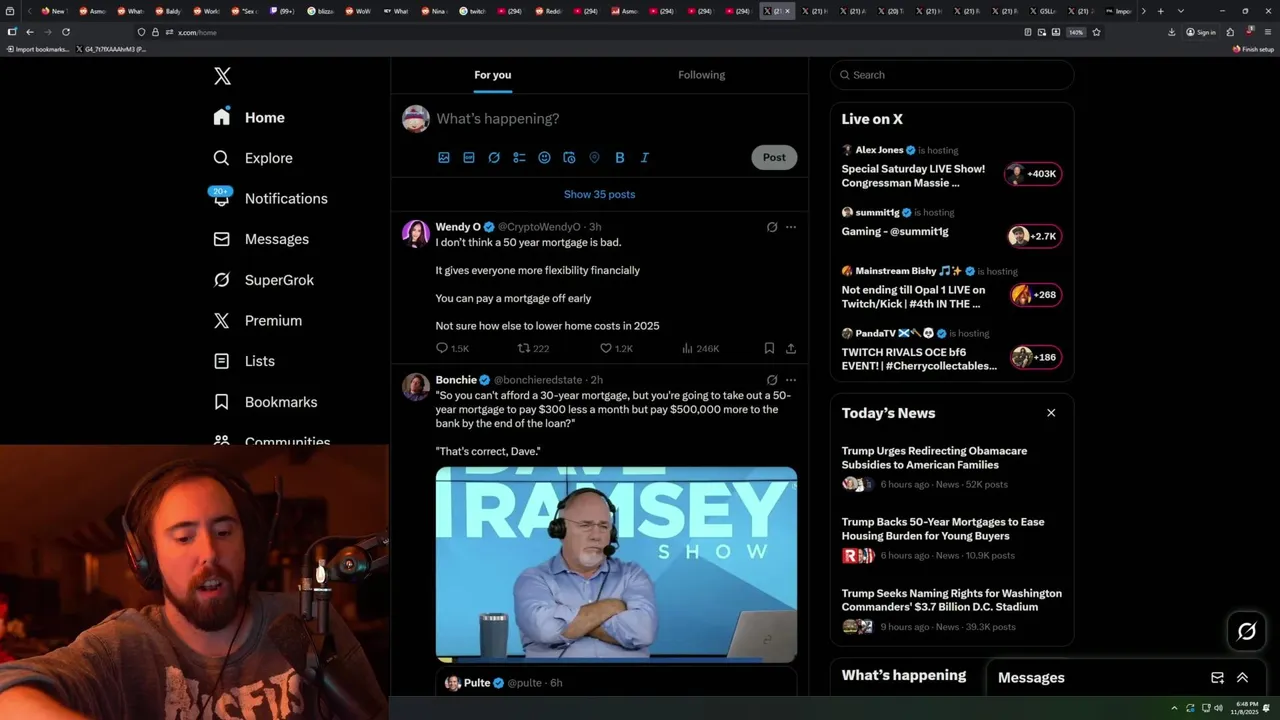Open Bonchie profile avatar
The image size is (1280, 720).
point(416,386)
